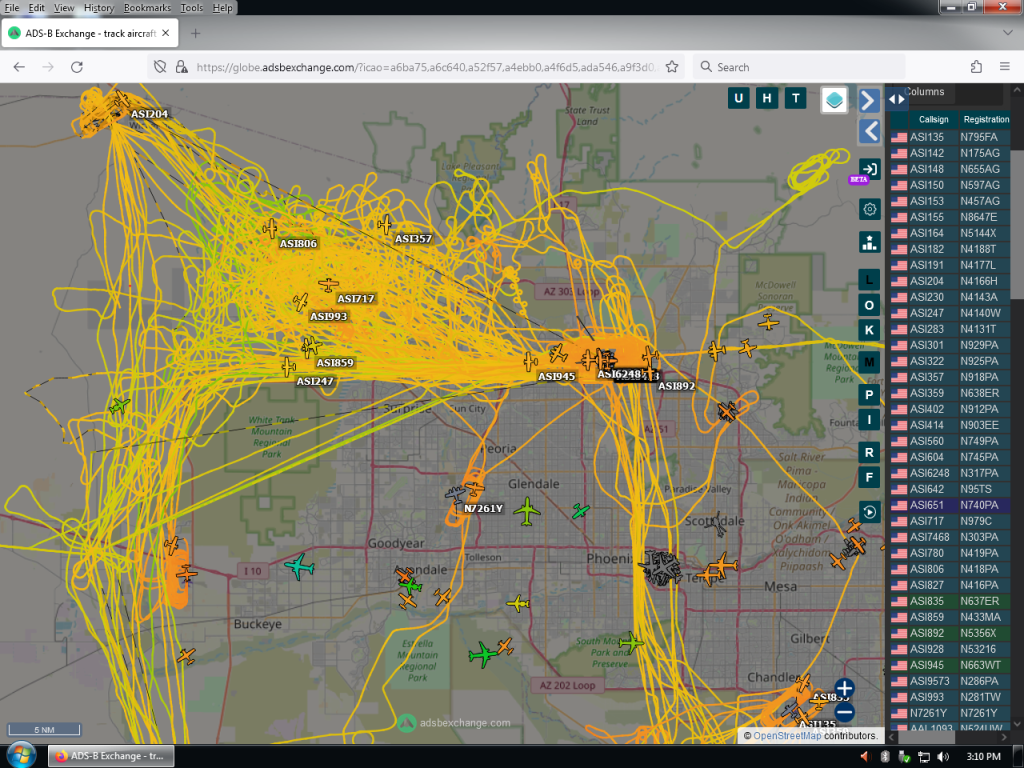The width and height of the screenshot is (1024, 768).
Task: Click the green jet near Glendale
Action: 526,511
